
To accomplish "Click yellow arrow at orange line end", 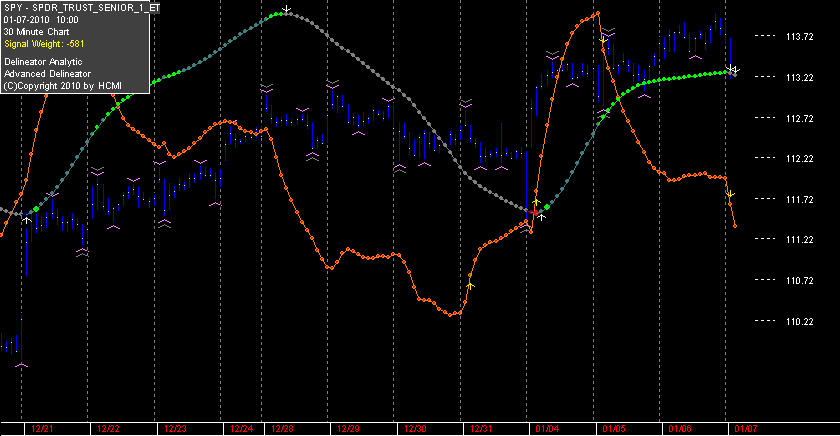I will pyautogui.click(x=730, y=193).
